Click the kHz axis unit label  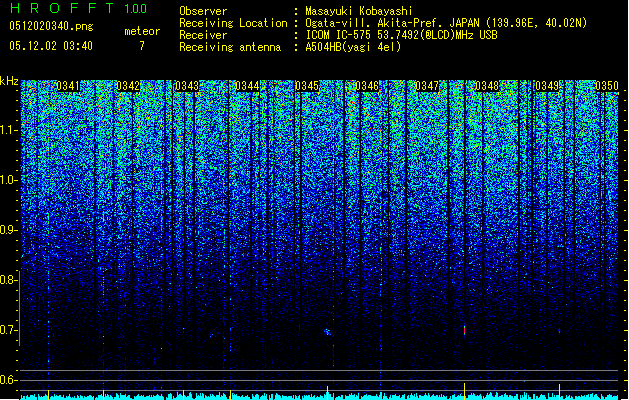click(9, 81)
